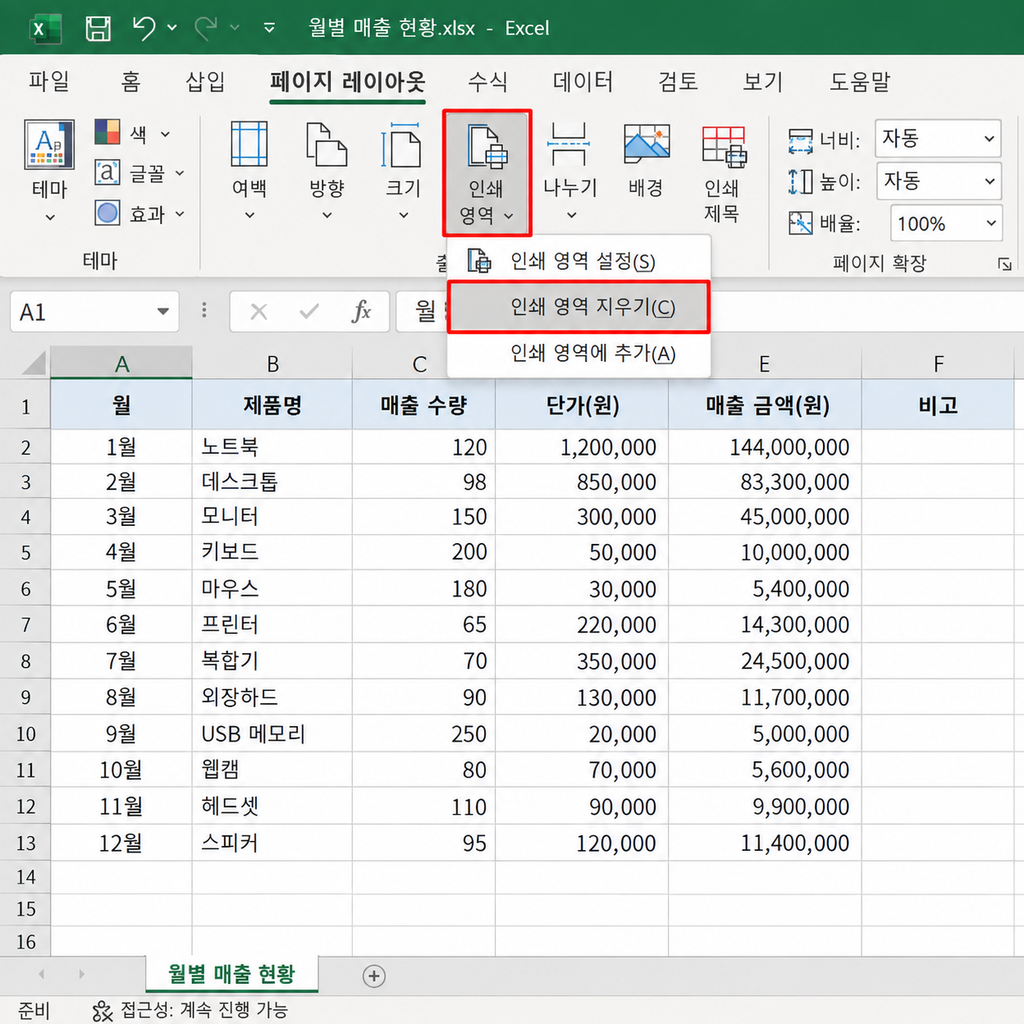The height and width of the screenshot is (1024, 1024).
Task: Click the Redo arrow icon
Action: 206,28
